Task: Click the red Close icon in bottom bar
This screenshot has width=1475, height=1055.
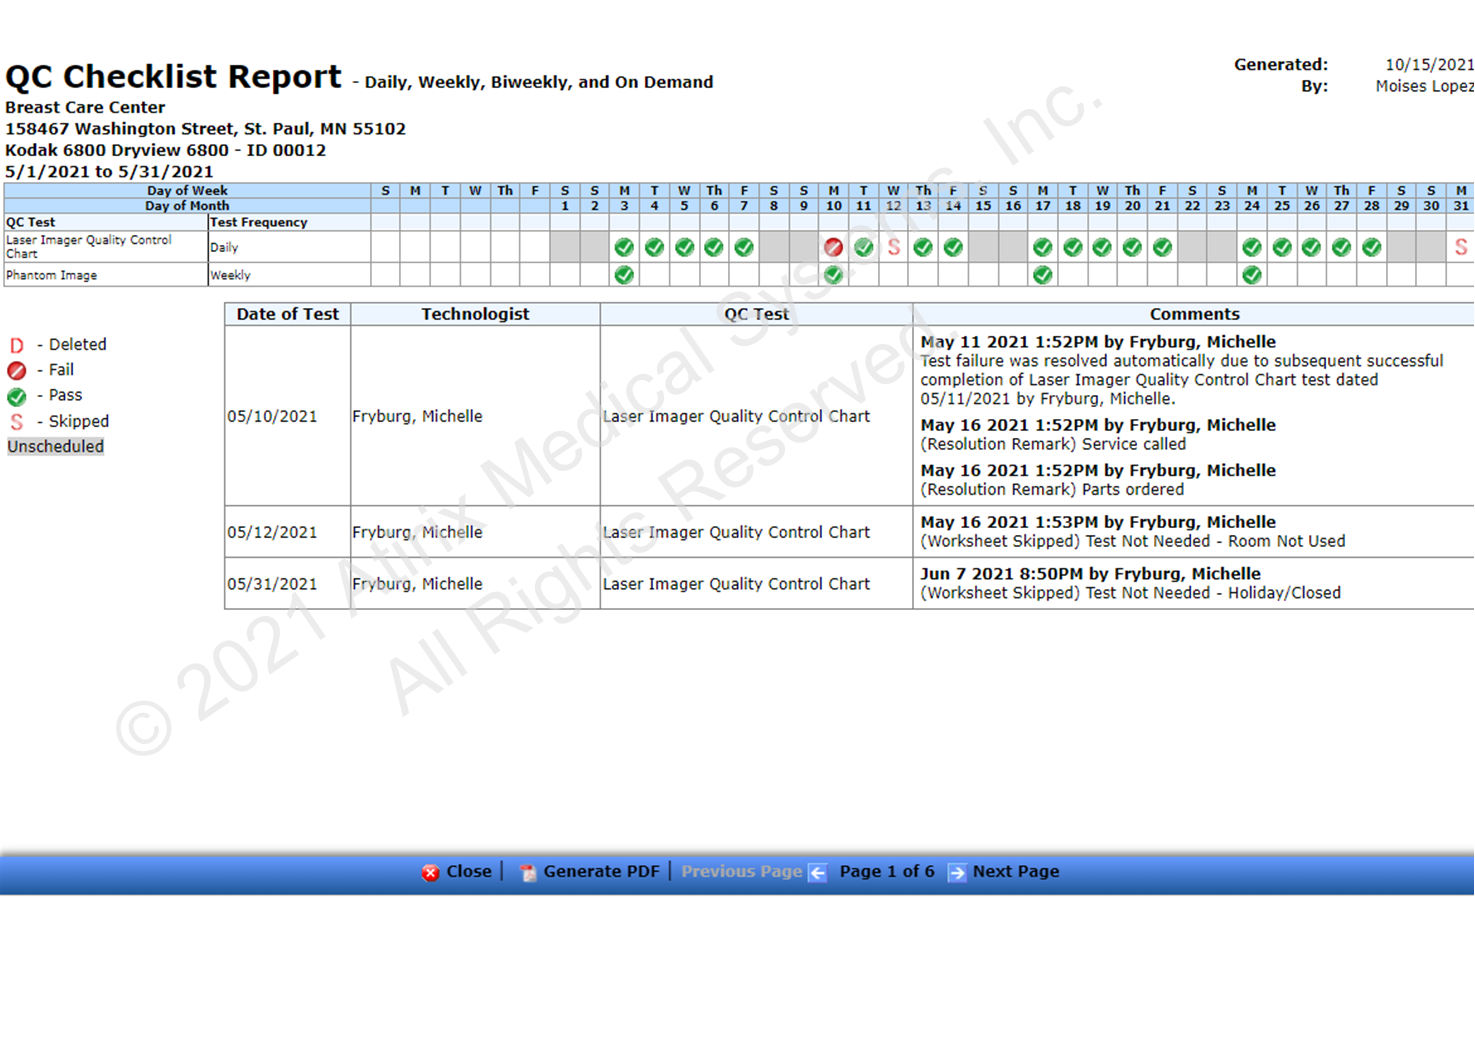Action: pyautogui.click(x=430, y=872)
